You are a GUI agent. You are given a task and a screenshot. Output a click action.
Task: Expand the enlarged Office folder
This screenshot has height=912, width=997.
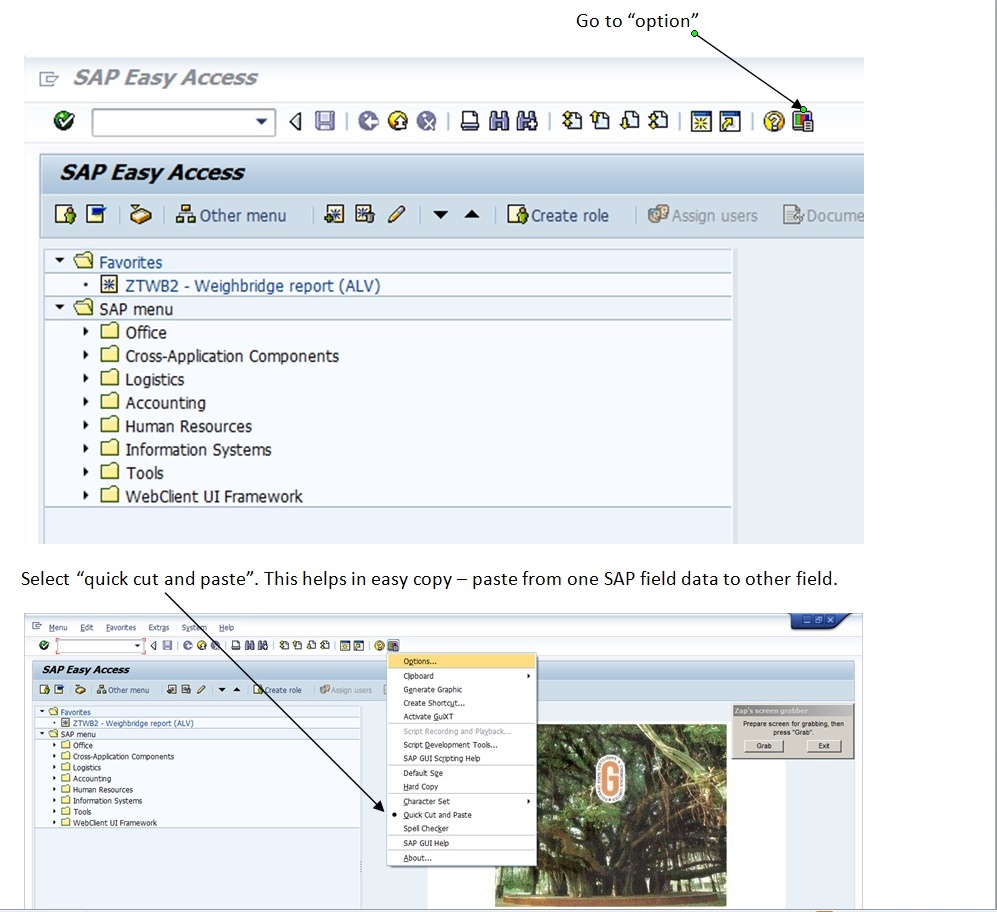(x=86, y=331)
